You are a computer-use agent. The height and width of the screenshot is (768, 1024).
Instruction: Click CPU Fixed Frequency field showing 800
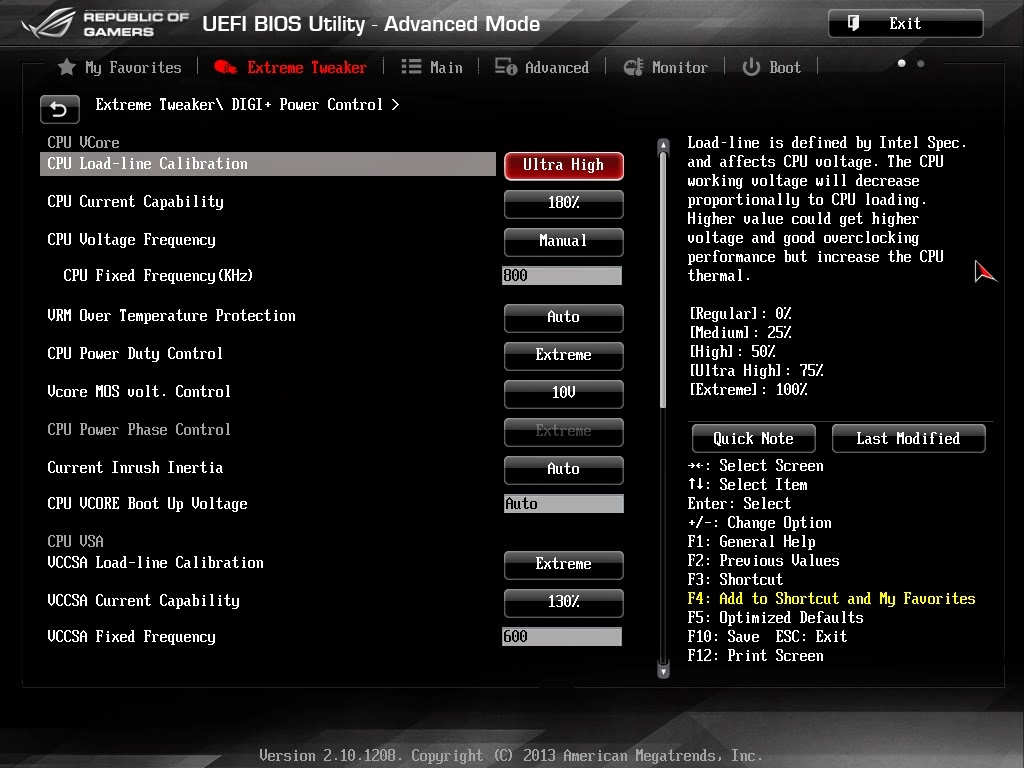point(562,276)
